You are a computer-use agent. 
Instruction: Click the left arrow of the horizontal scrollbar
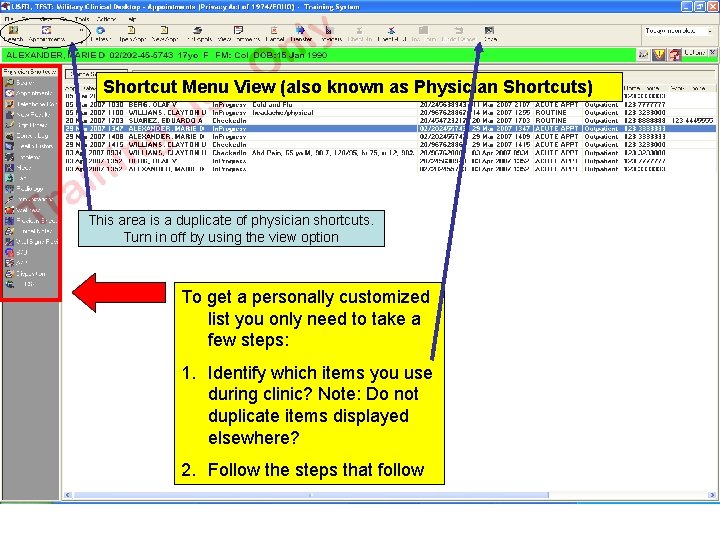point(68,495)
